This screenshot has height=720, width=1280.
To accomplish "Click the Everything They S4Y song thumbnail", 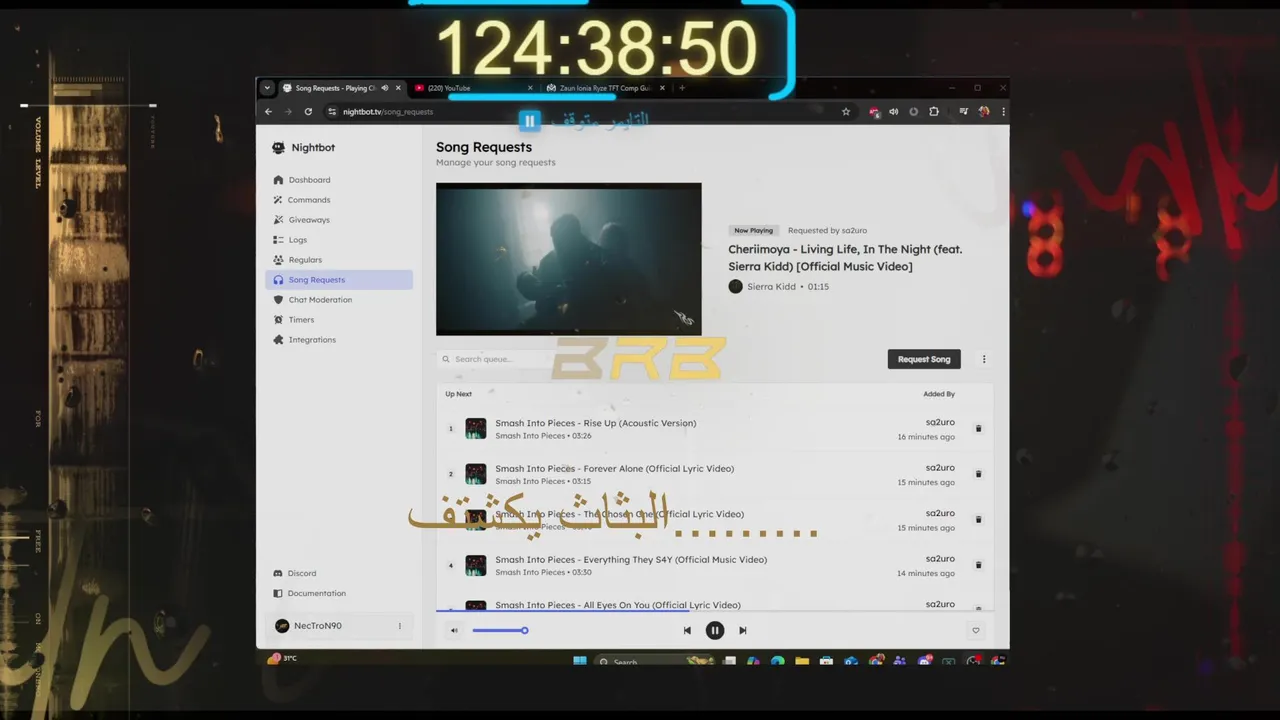I will point(476,566).
